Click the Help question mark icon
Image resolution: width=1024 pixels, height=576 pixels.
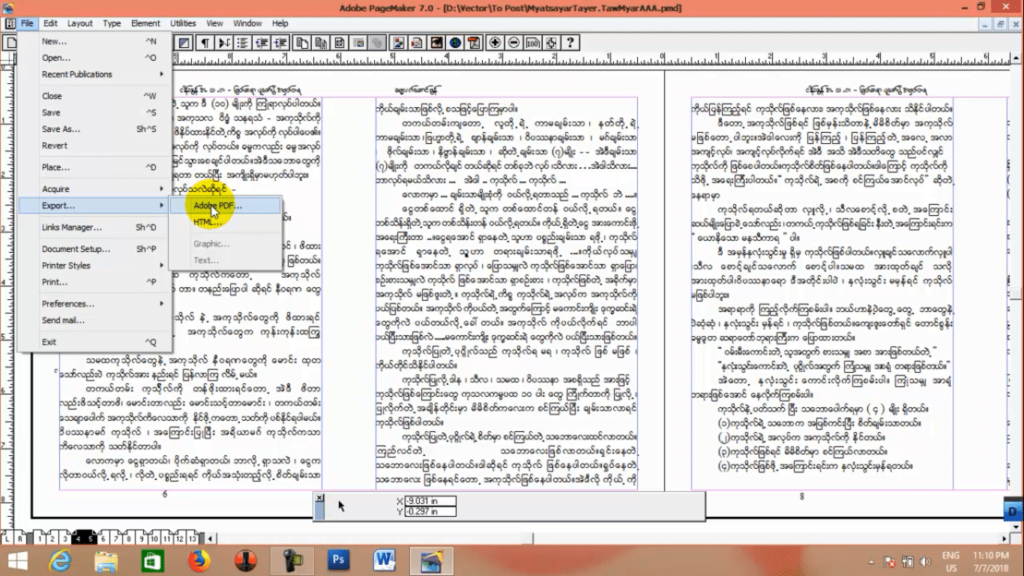(570, 43)
